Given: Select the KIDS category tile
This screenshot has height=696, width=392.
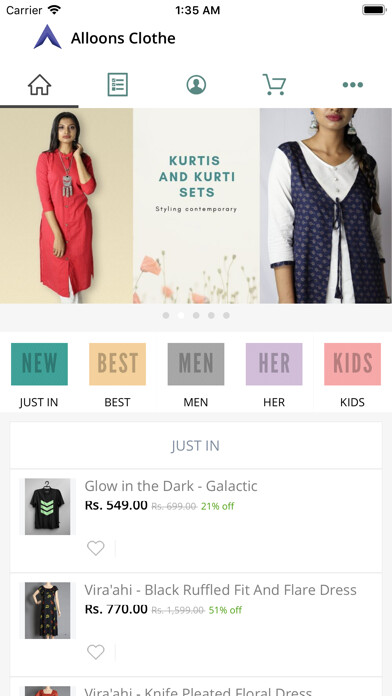Looking at the screenshot, I should 352,364.
